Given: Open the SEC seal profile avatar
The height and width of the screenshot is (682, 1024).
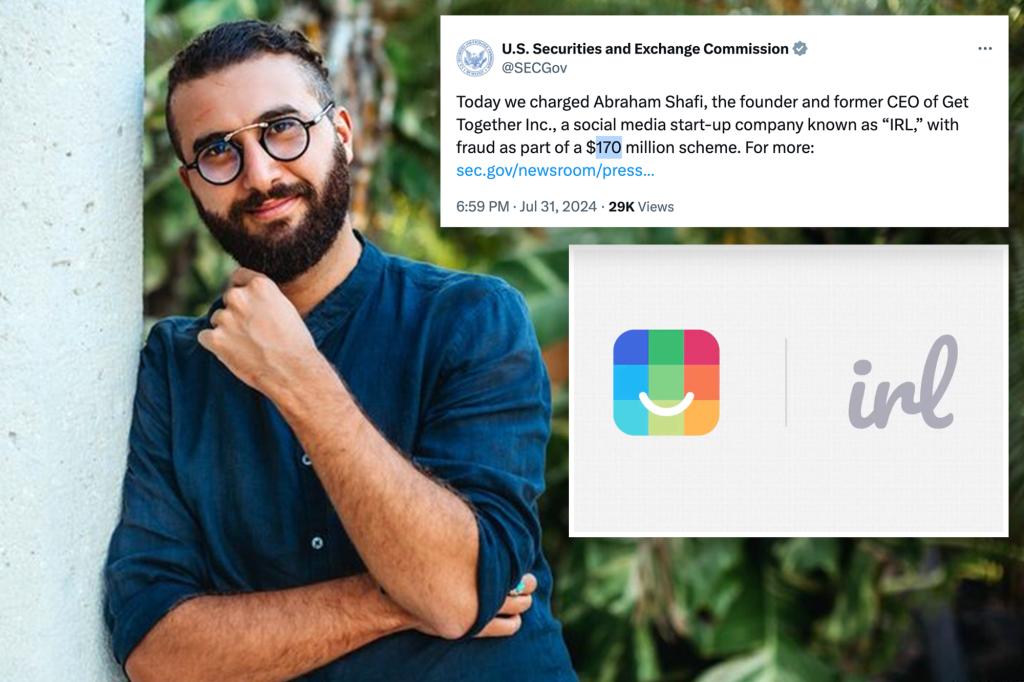Looking at the screenshot, I should [x=475, y=57].
